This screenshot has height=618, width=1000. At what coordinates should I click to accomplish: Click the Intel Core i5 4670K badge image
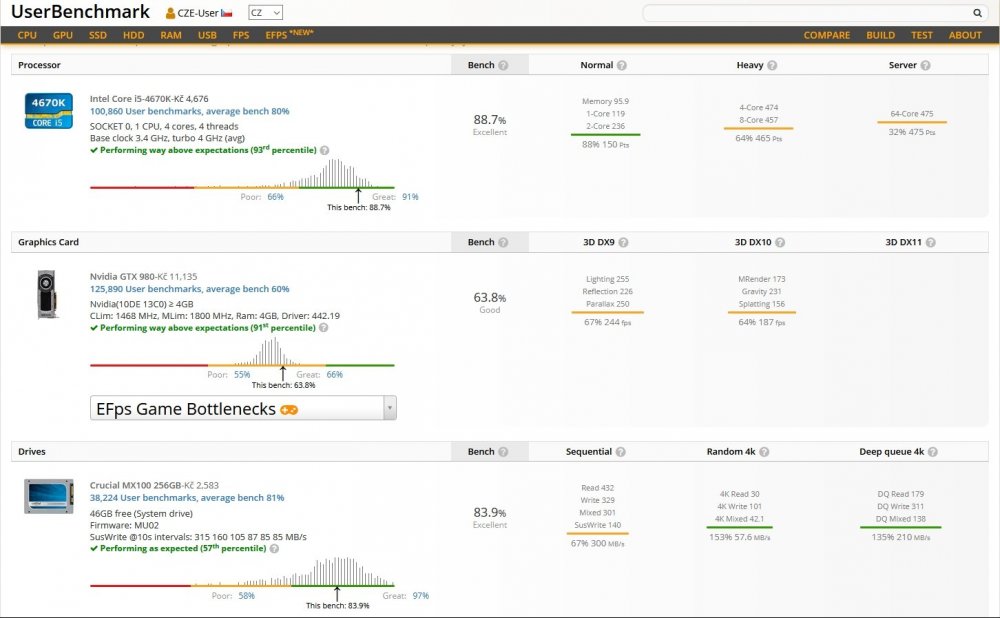(x=49, y=111)
